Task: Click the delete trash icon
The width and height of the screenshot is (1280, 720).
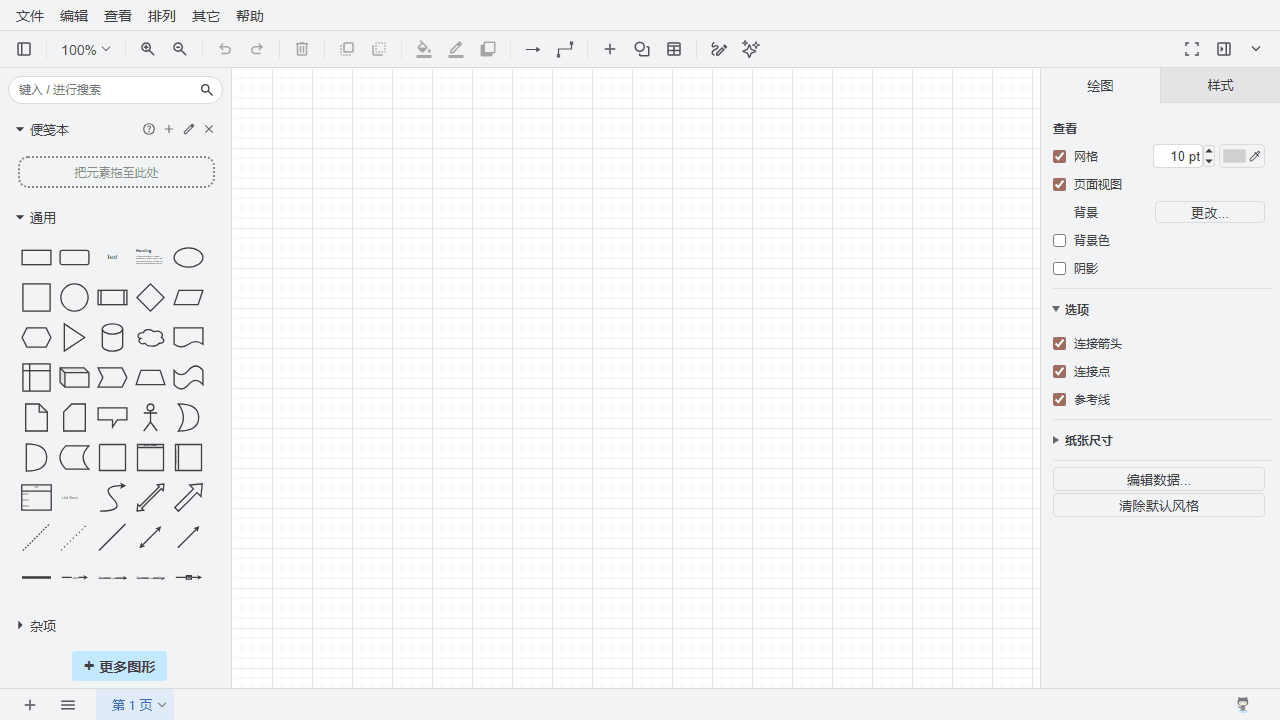Action: click(x=302, y=49)
